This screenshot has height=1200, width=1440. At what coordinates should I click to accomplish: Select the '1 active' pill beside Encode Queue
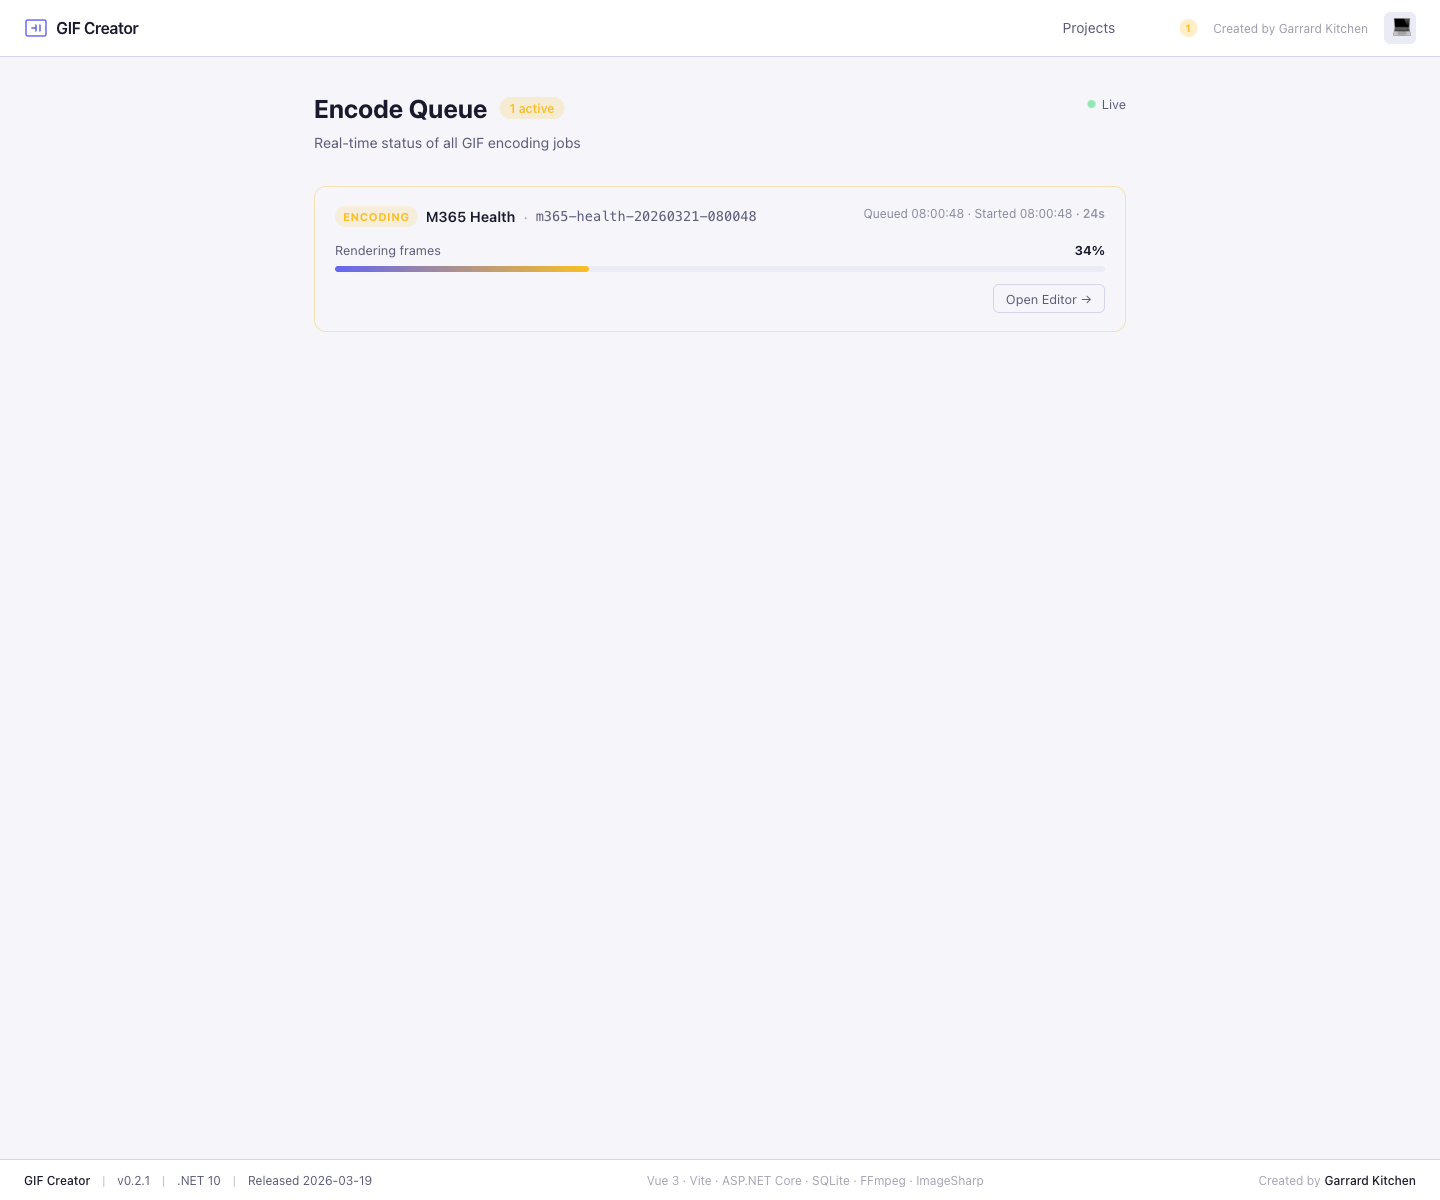pos(531,108)
